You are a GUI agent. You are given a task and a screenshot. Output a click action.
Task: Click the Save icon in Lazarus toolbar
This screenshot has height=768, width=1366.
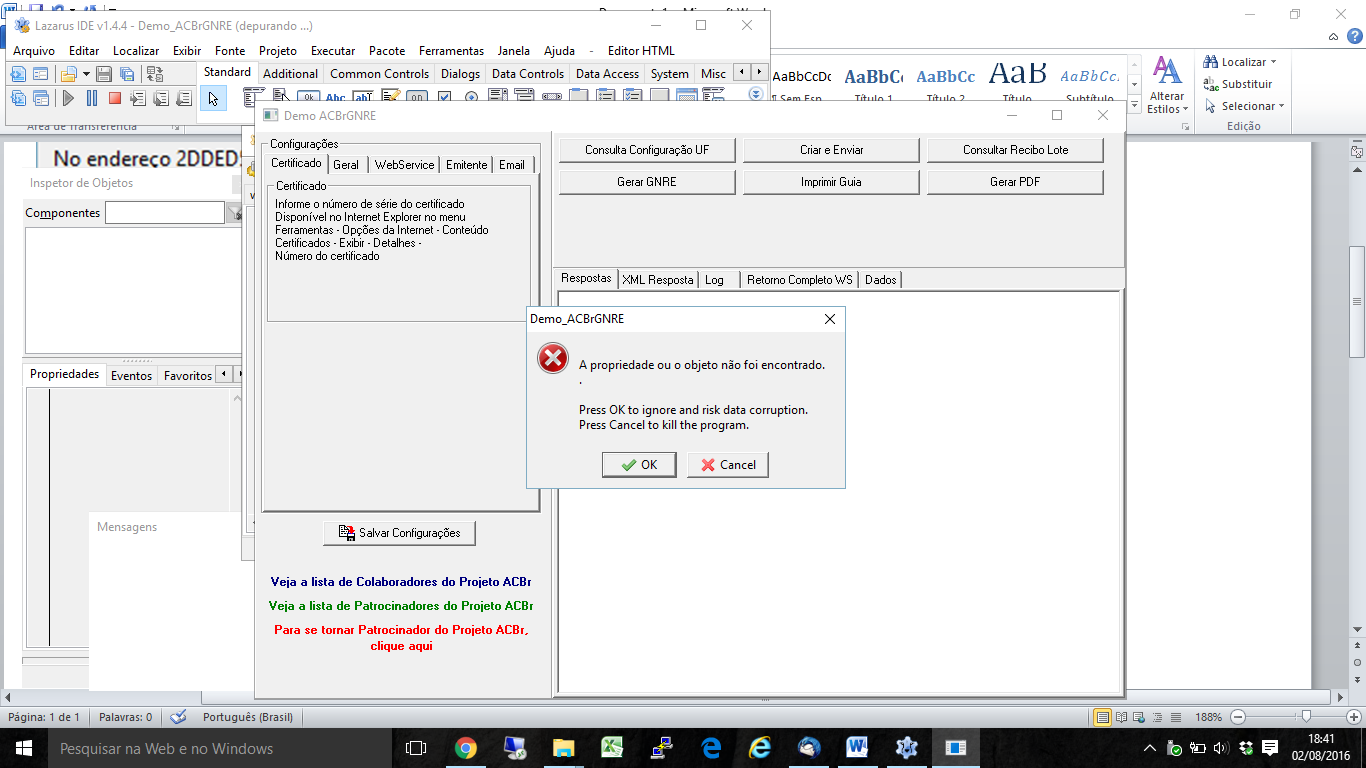[104, 74]
